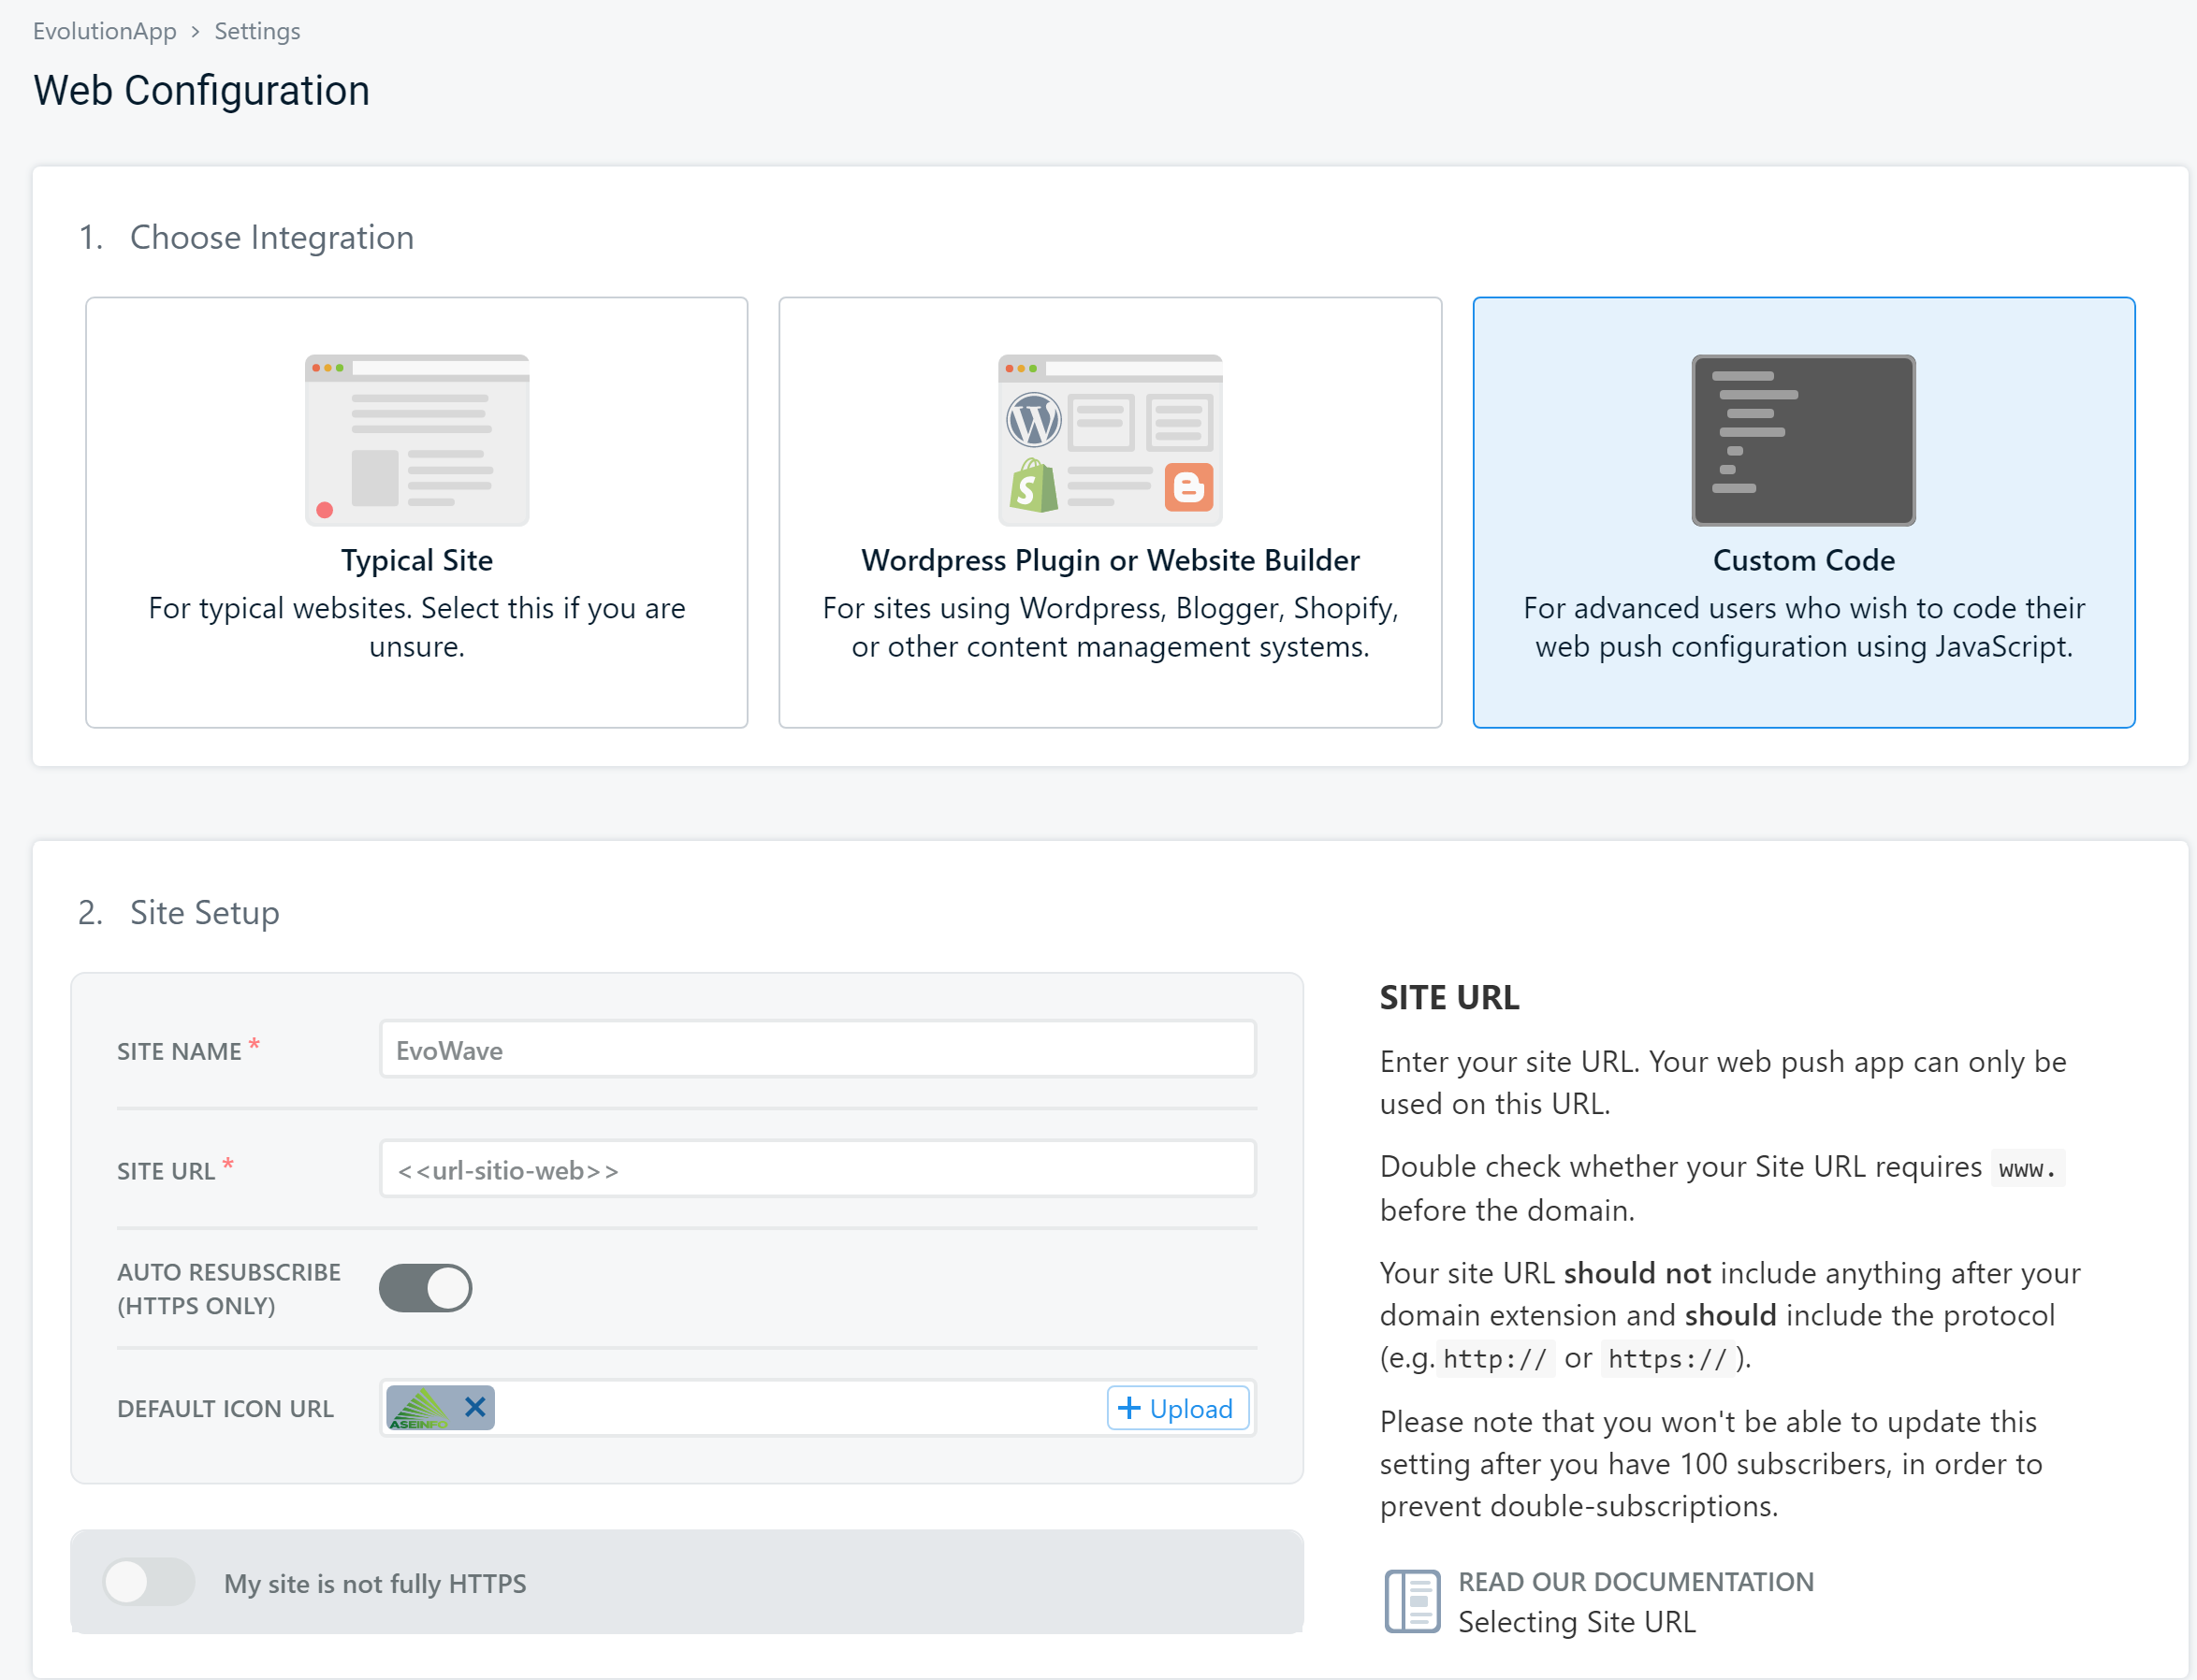This screenshot has height=1680, width=2197.
Task: Focus the Site Name input field
Action: click(x=817, y=1049)
